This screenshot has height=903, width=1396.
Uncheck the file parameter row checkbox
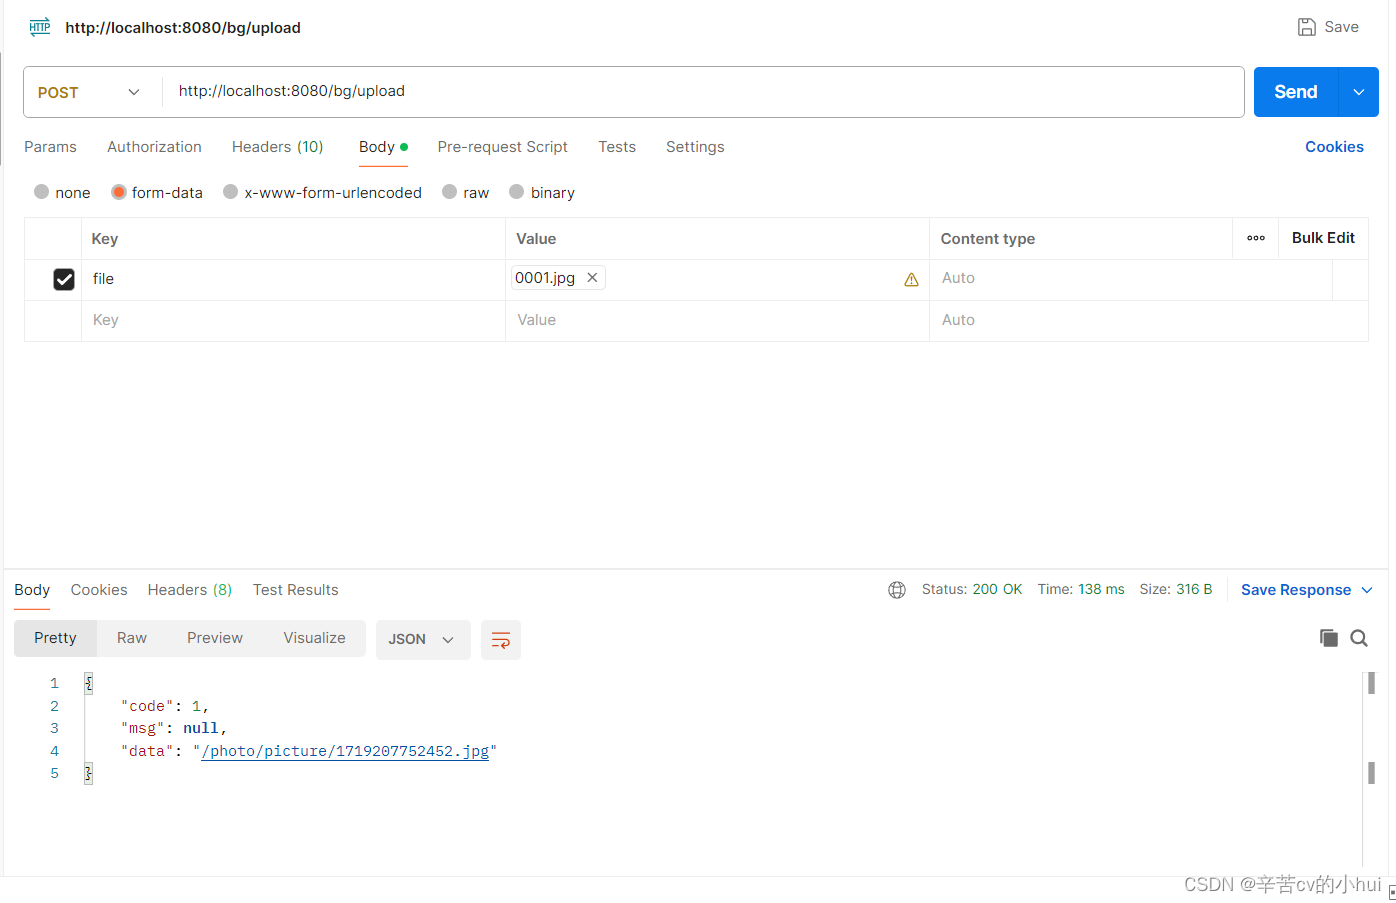[x=64, y=279]
